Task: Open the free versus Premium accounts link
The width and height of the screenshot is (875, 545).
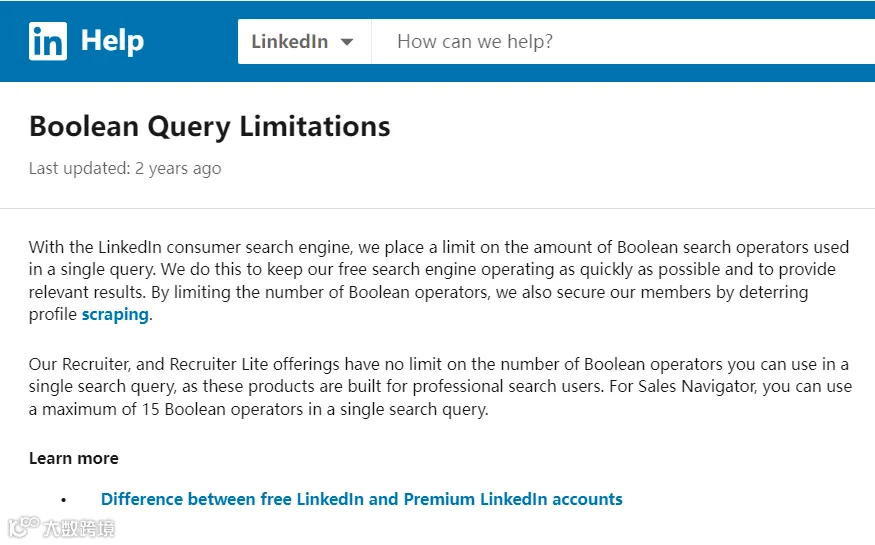Action: tap(361, 499)
